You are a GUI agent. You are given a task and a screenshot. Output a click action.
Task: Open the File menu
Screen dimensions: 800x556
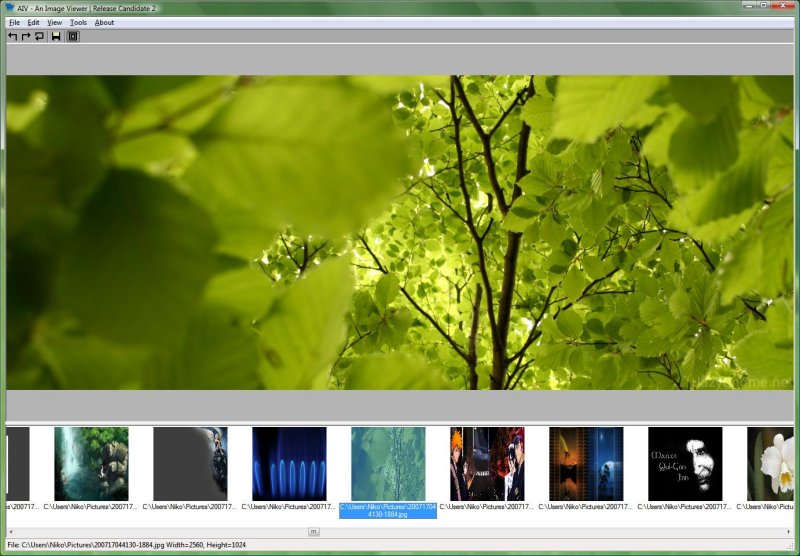14,22
